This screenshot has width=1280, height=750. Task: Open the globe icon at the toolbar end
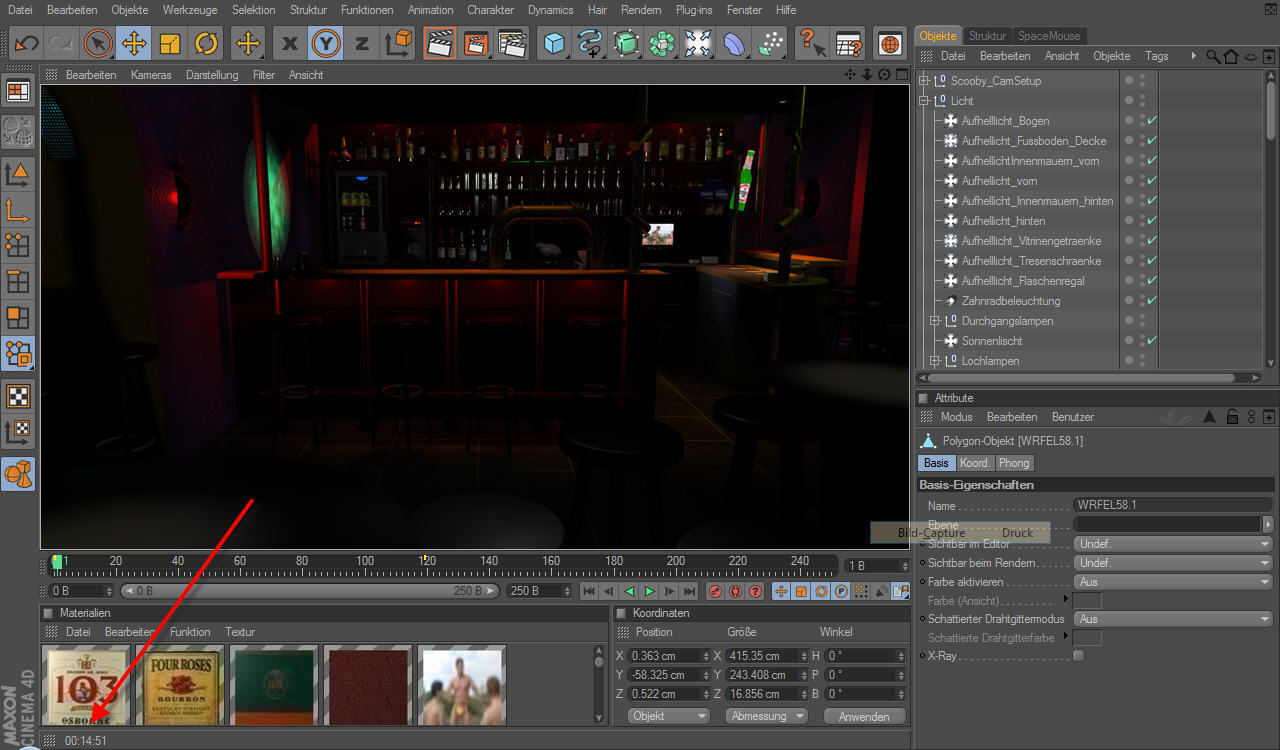889,43
